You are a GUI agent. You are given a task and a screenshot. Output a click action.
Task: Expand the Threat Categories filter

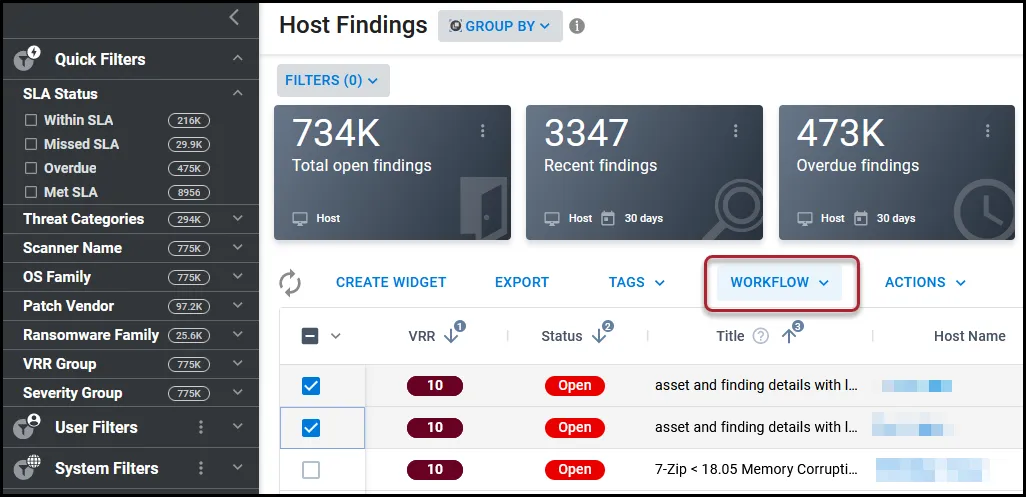pos(238,218)
